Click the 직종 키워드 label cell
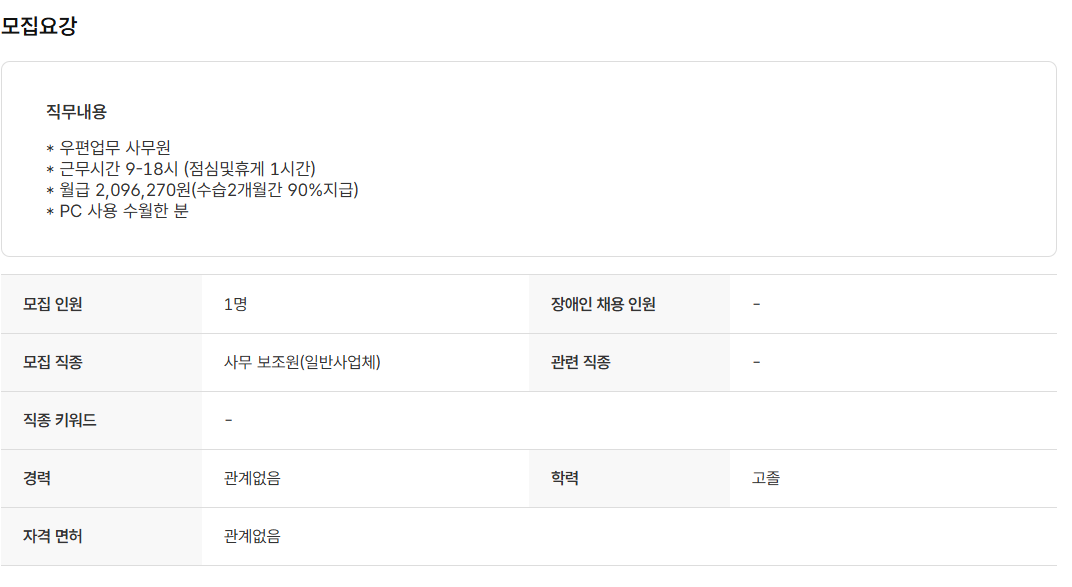 click(60, 420)
